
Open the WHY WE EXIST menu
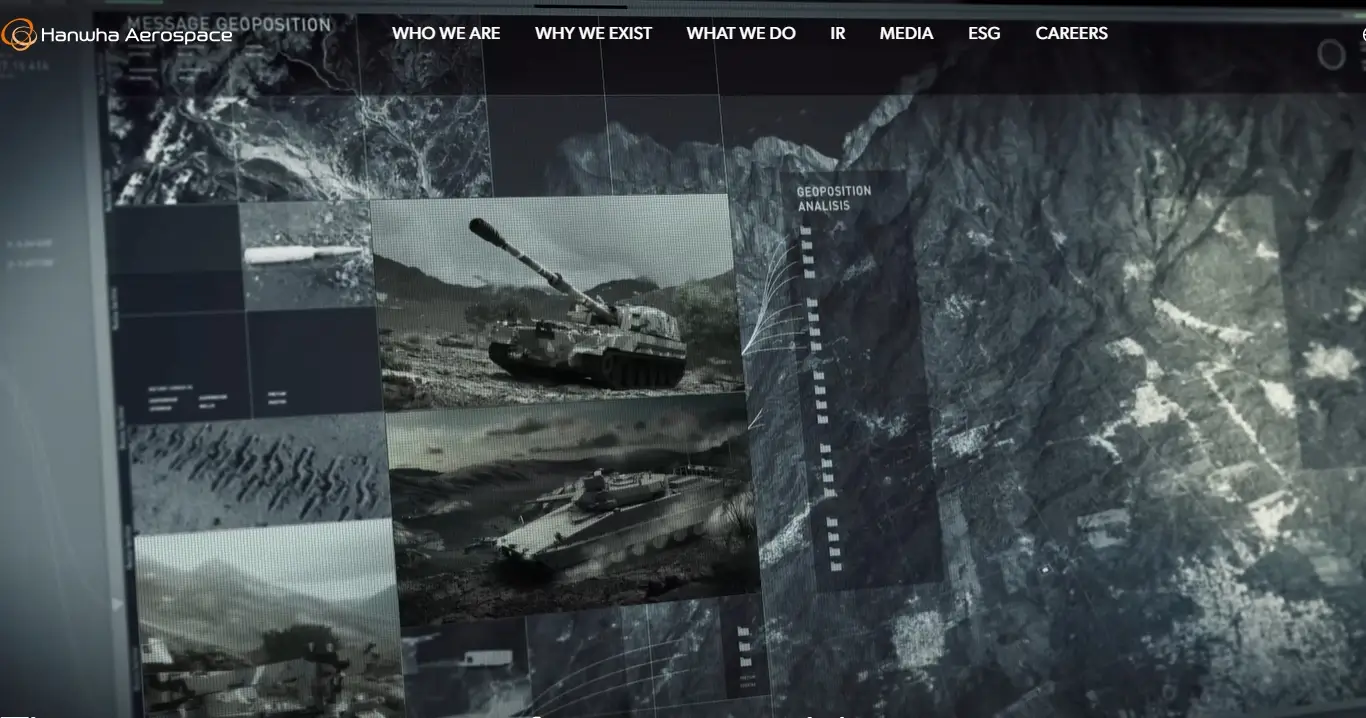593,33
